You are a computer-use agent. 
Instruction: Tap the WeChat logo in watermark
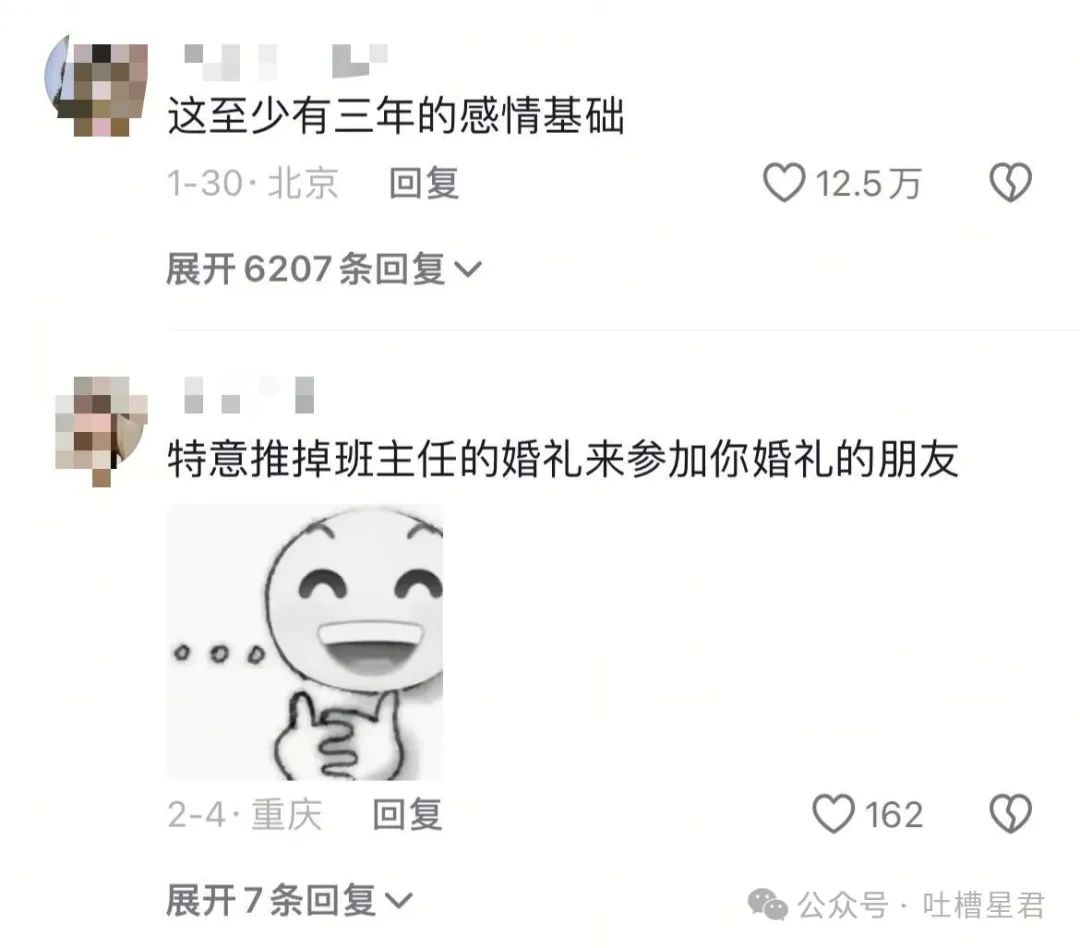click(767, 904)
